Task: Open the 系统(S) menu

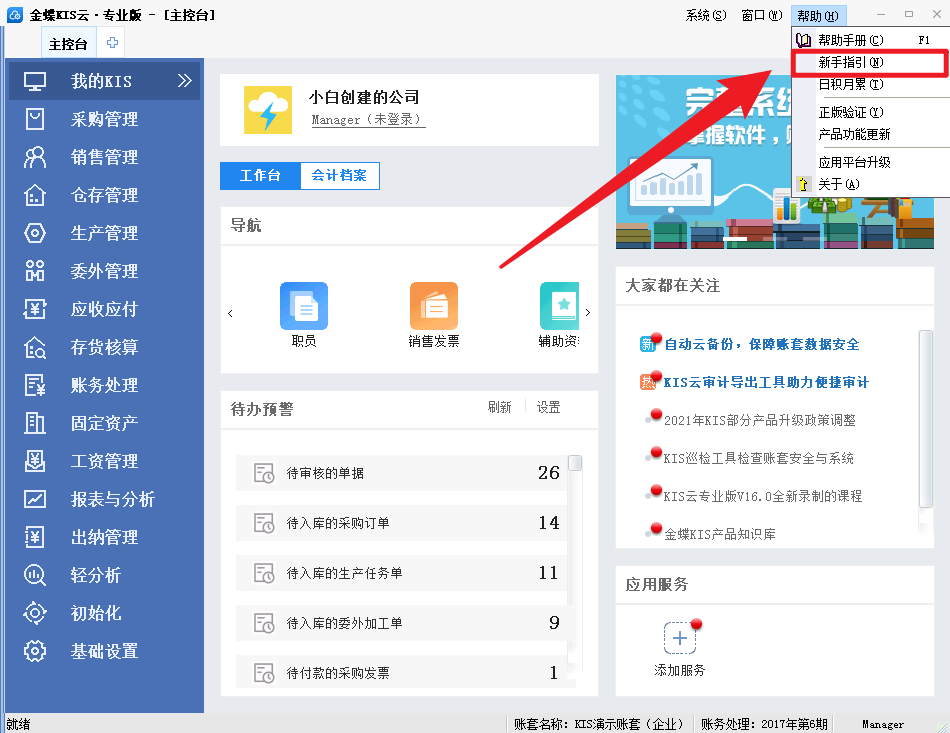Action: 705,15
